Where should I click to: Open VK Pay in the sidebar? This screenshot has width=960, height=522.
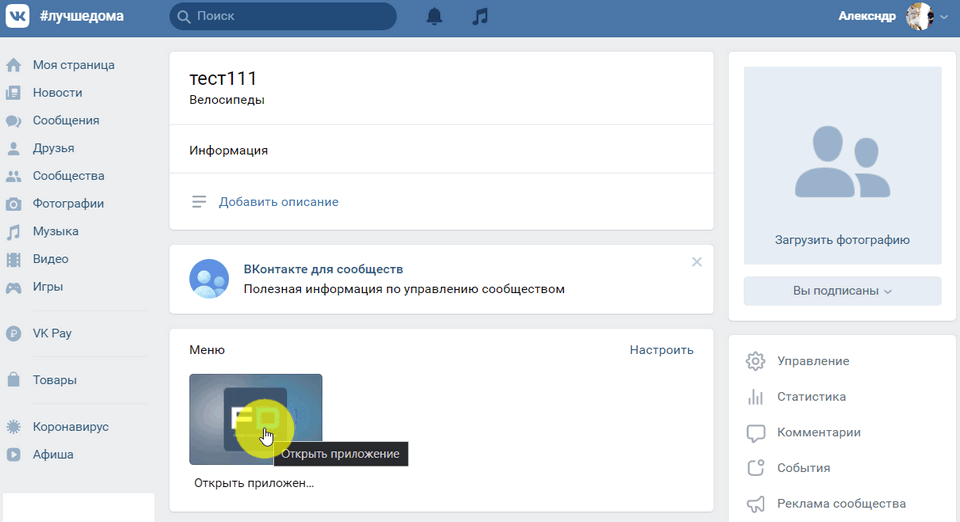tap(52, 333)
